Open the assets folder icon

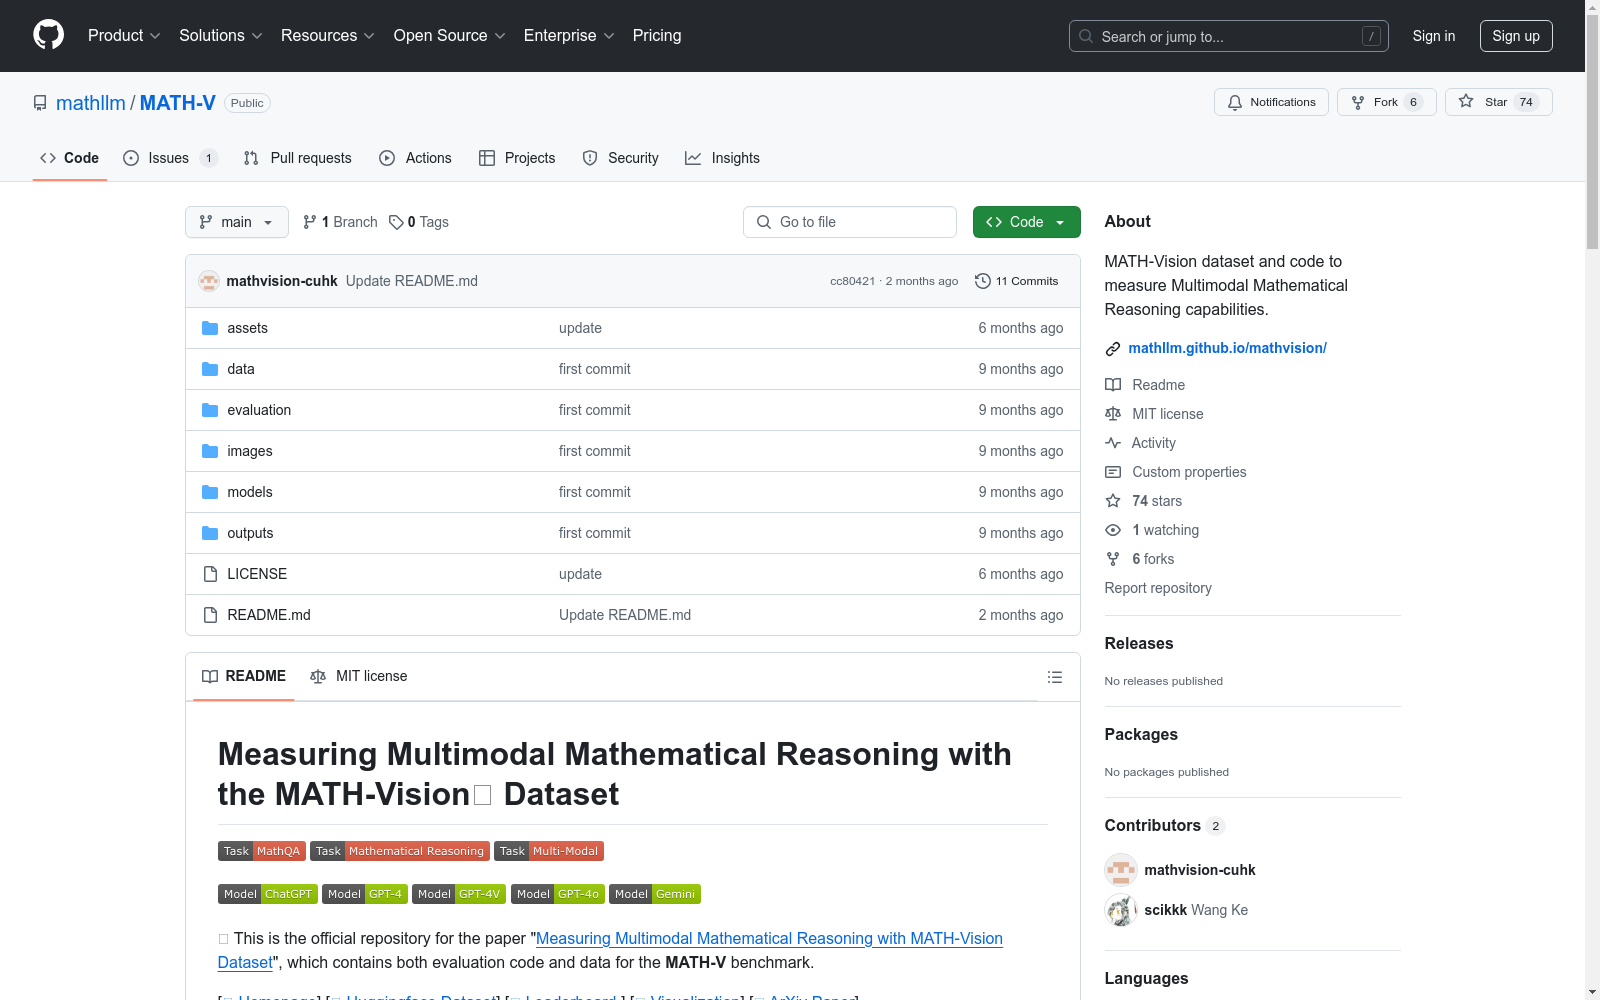tap(210, 328)
